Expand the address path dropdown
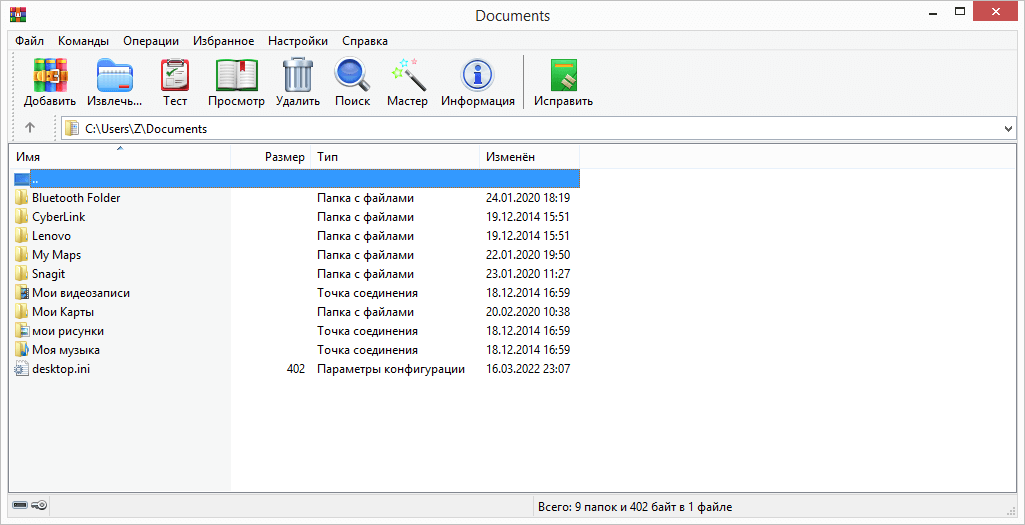This screenshot has height=525, width=1025. click(1007, 129)
